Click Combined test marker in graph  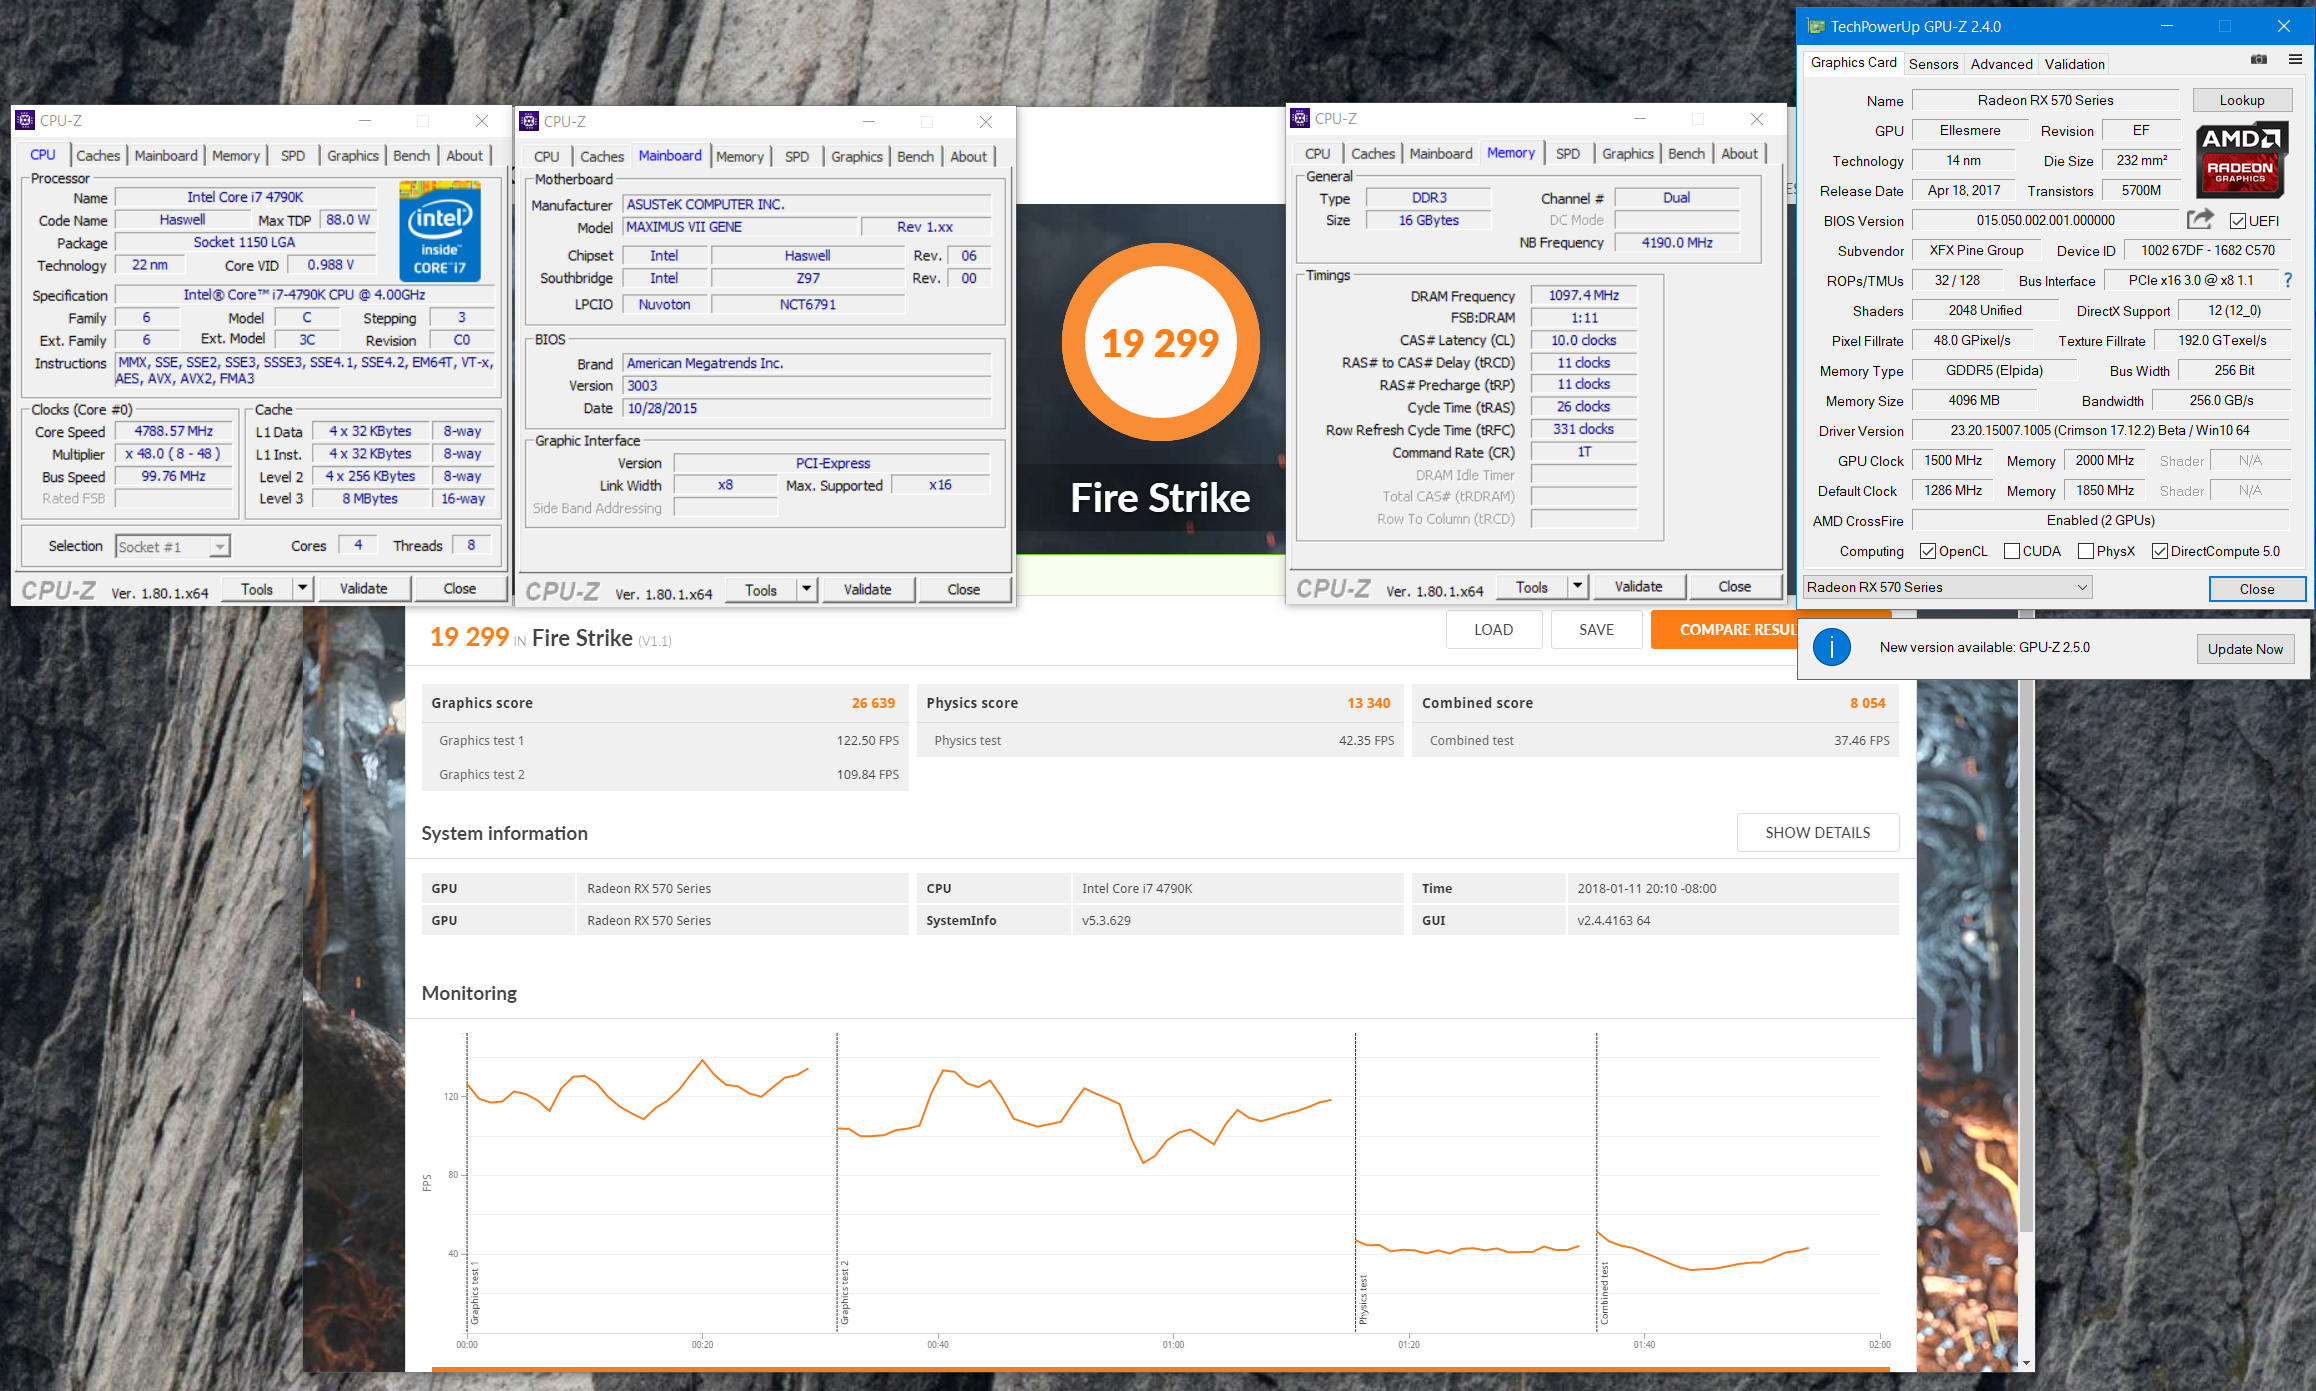(x=1604, y=1293)
